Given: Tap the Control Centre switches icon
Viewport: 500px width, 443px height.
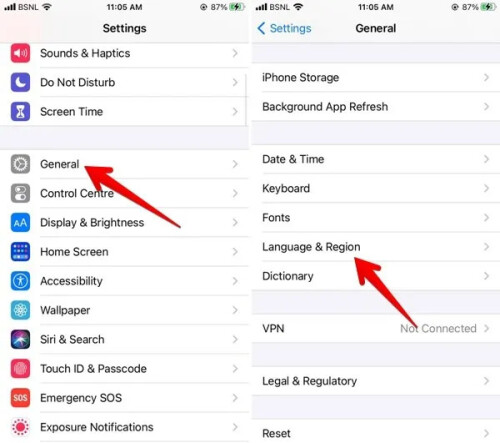Looking at the screenshot, I should [x=20, y=193].
